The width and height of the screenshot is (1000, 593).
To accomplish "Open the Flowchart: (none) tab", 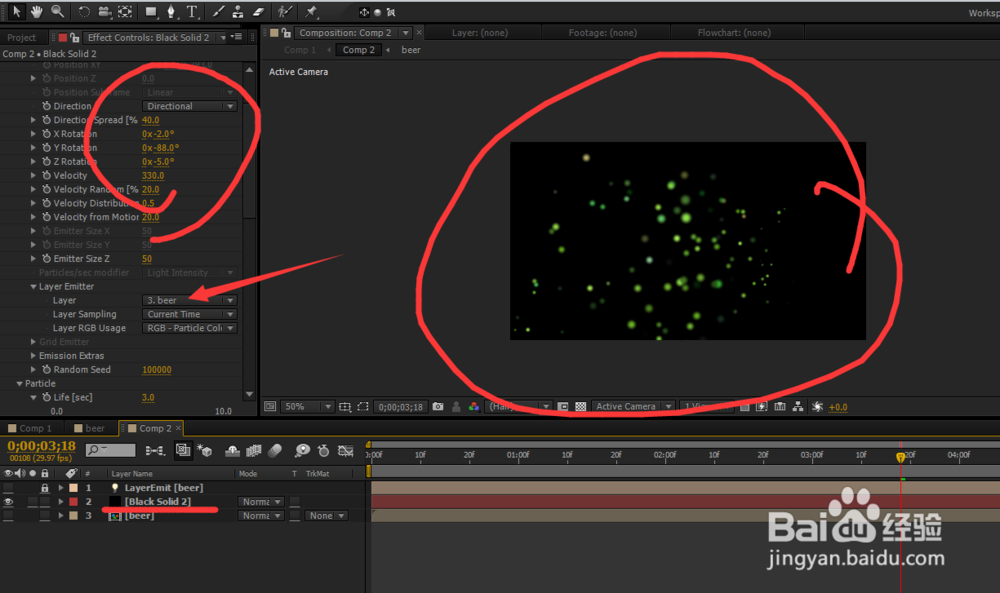I will (734, 33).
